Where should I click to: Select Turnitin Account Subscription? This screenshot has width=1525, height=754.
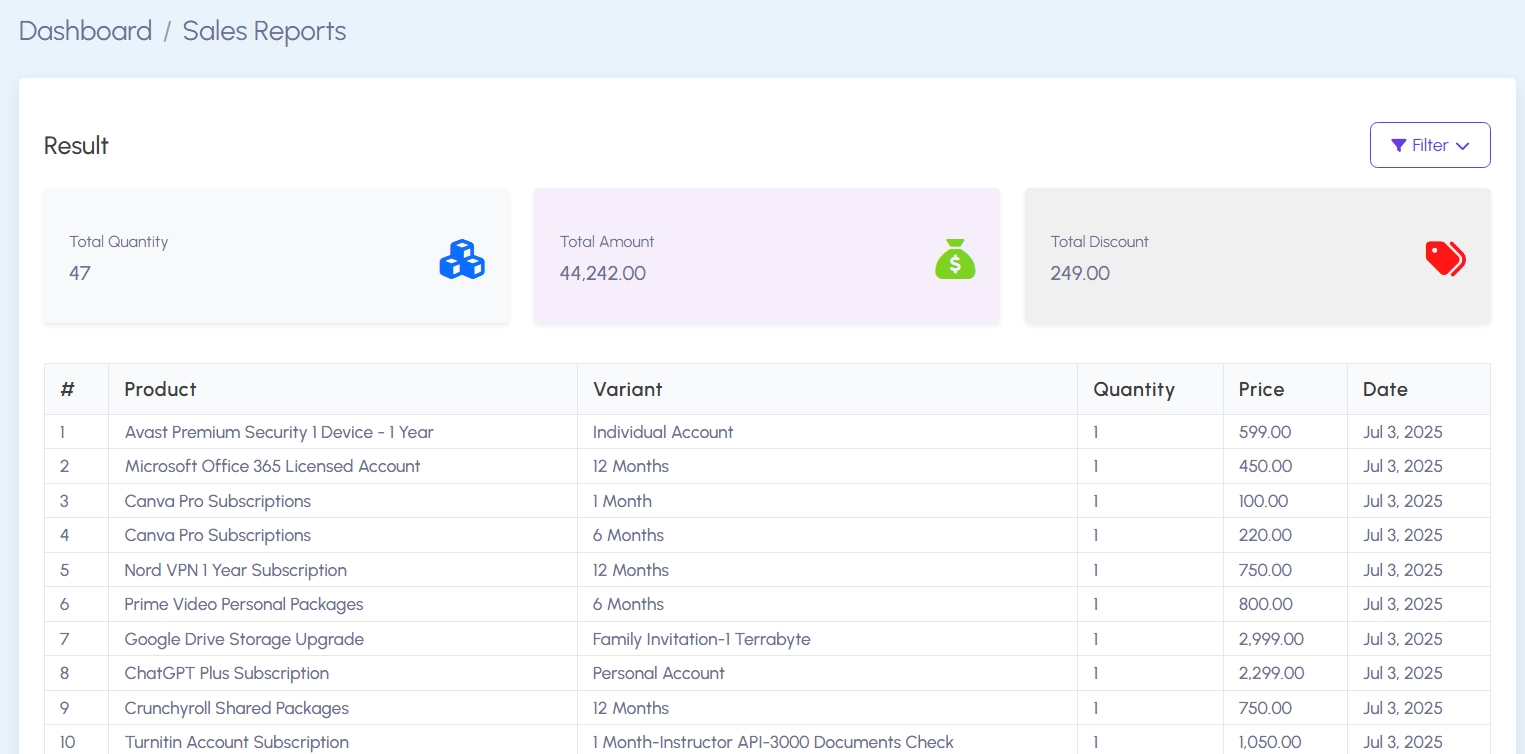(x=237, y=742)
